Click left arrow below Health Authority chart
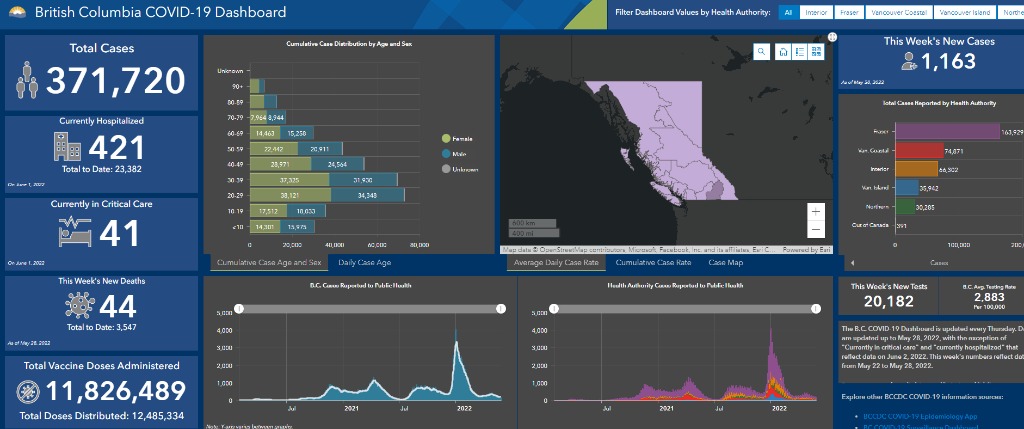The image size is (1024, 429). pos(852,263)
